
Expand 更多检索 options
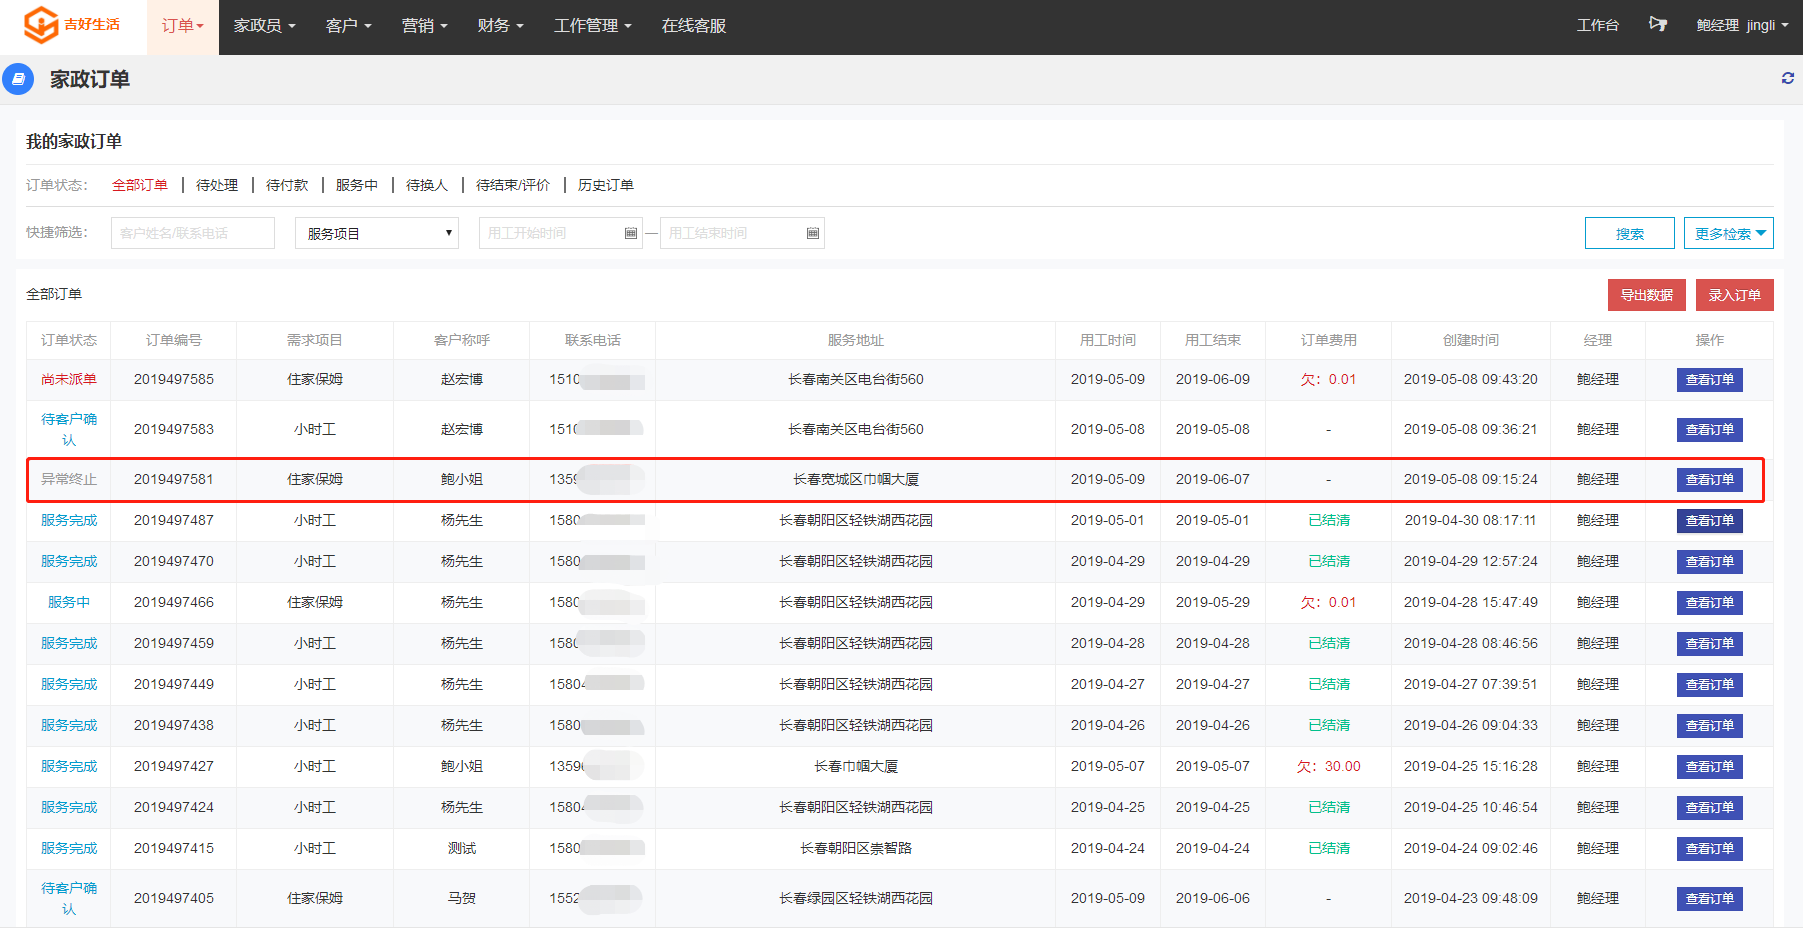coord(1729,233)
